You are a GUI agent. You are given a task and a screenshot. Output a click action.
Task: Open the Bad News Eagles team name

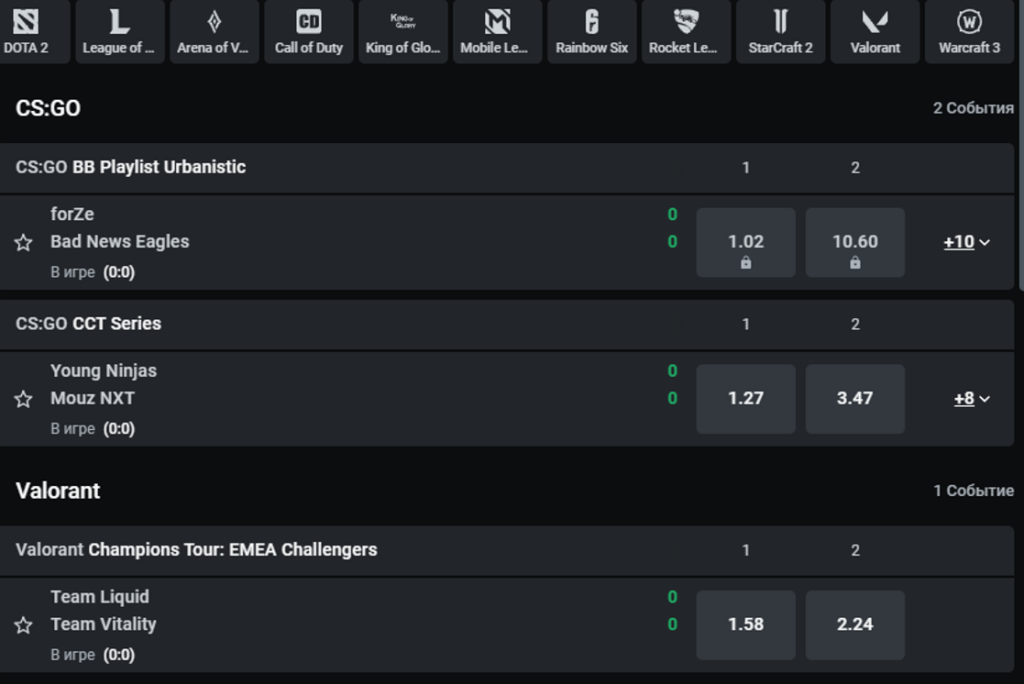(120, 242)
